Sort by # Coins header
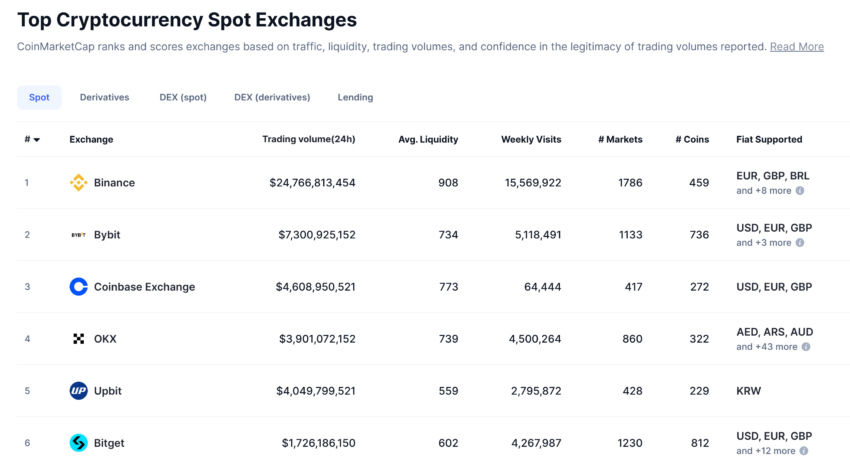 pyautogui.click(x=692, y=139)
